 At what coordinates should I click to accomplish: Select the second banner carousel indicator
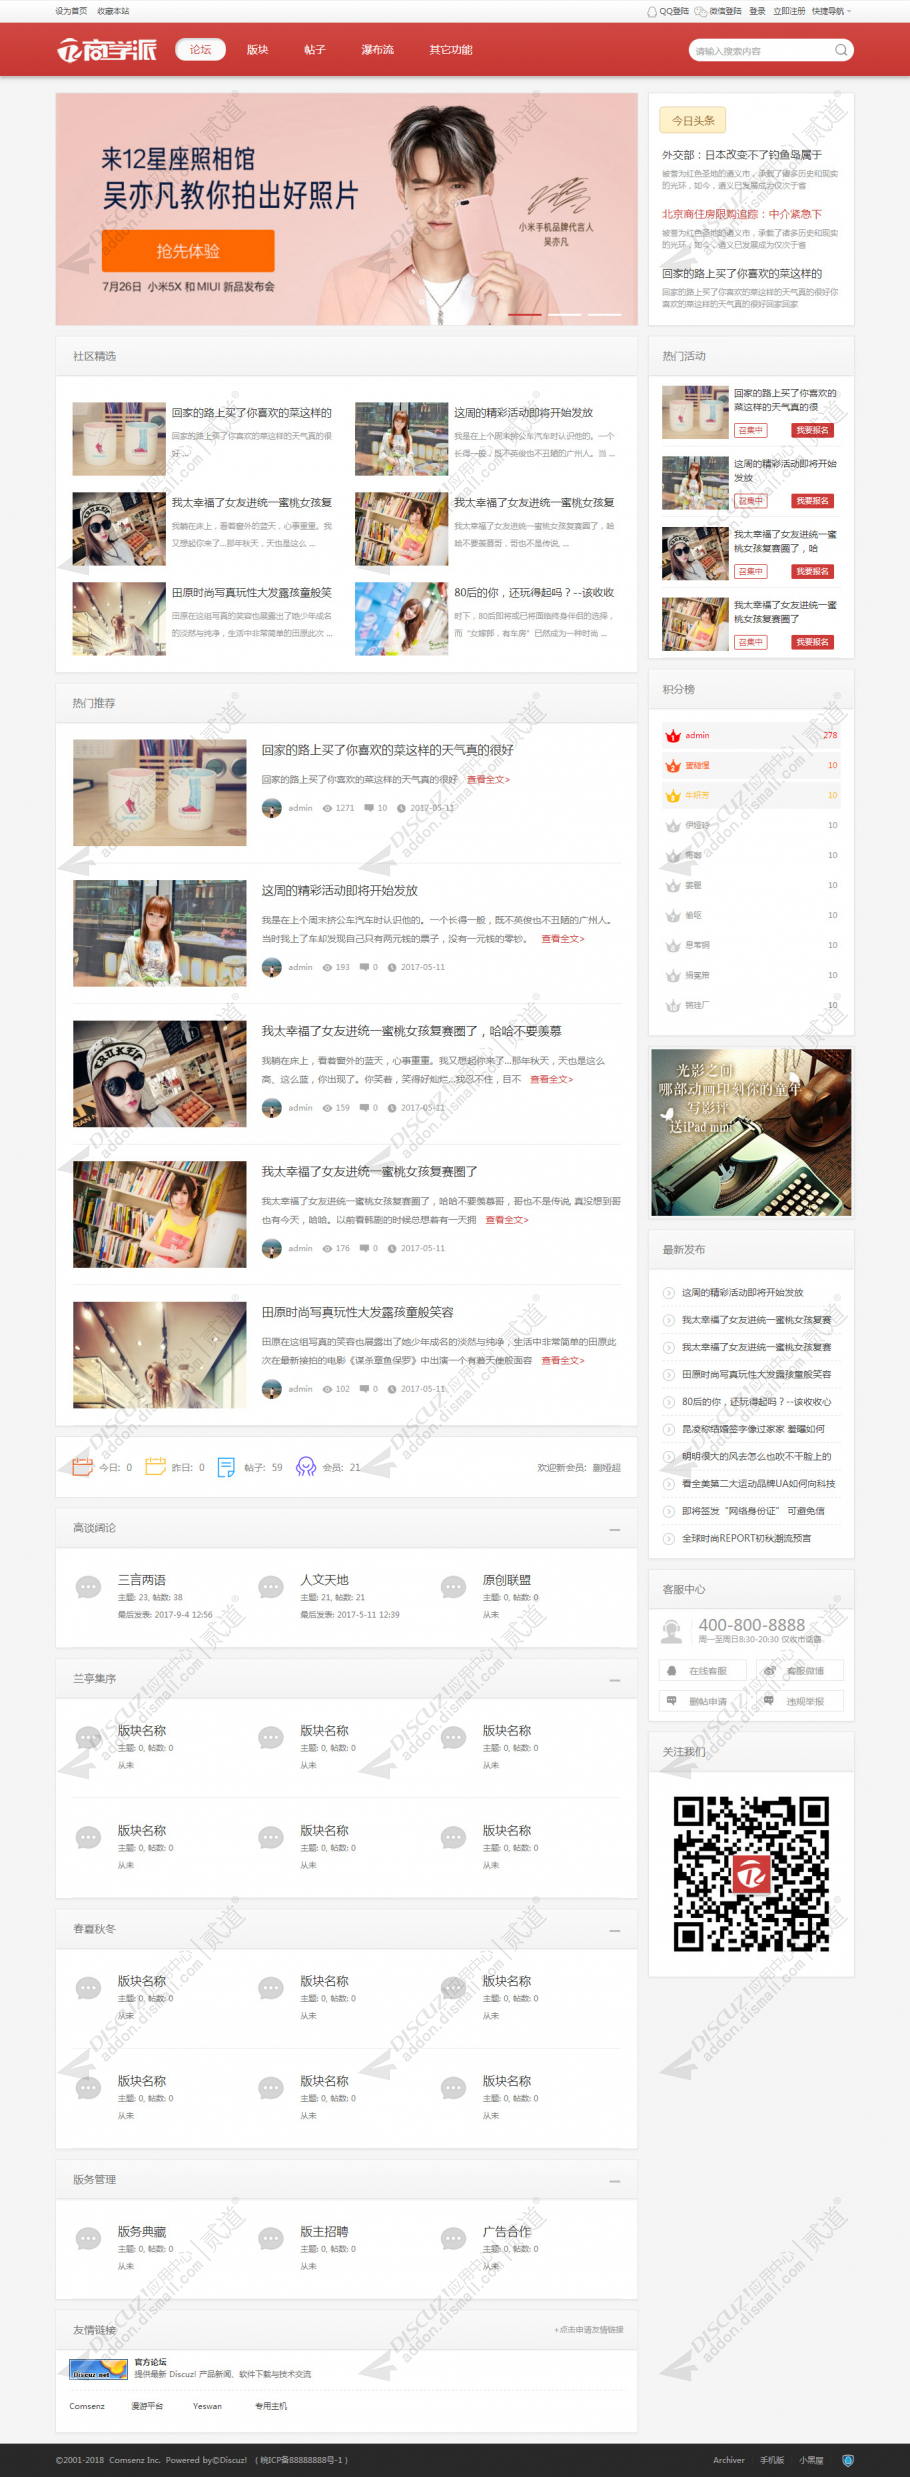click(565, 314)
